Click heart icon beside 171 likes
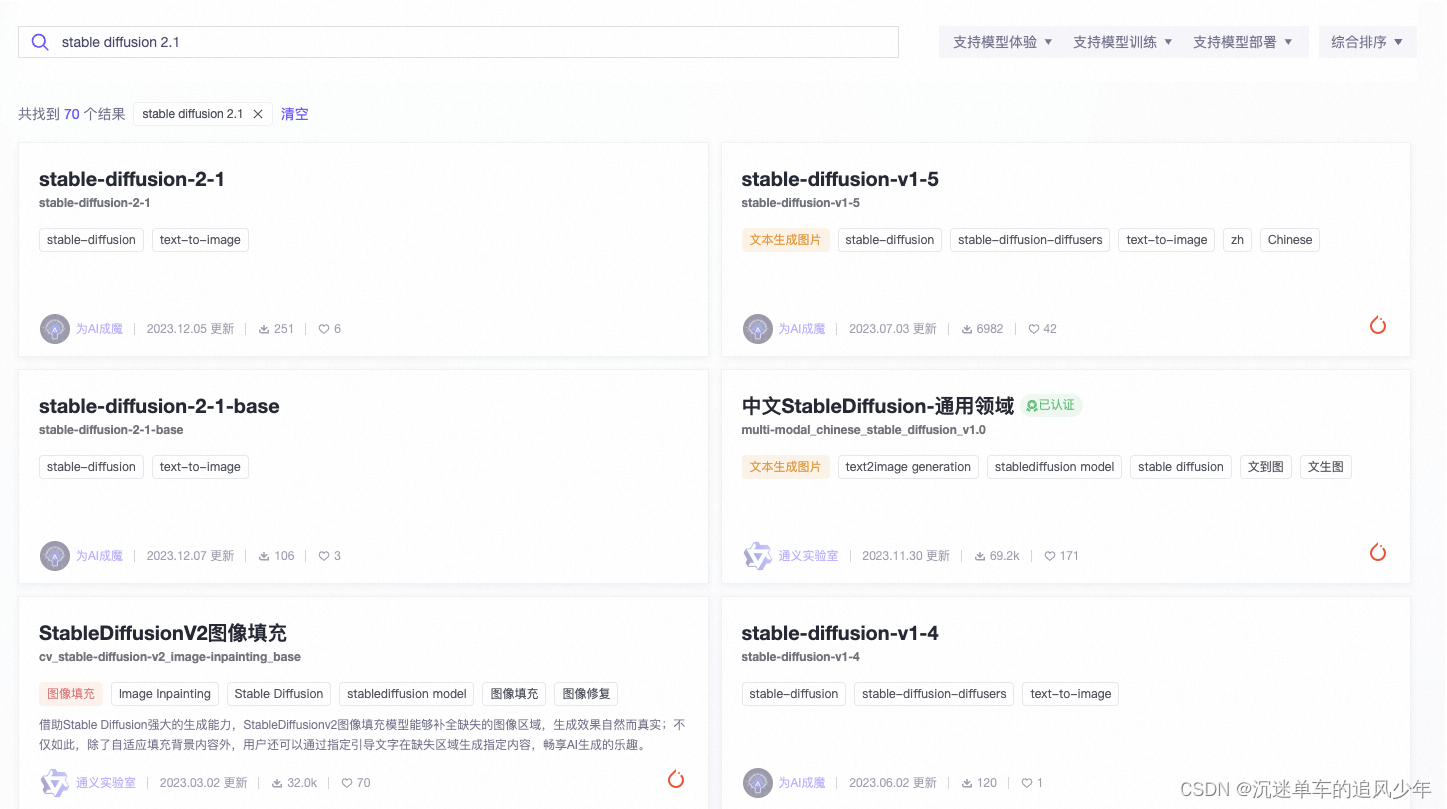 [1050, 556]
